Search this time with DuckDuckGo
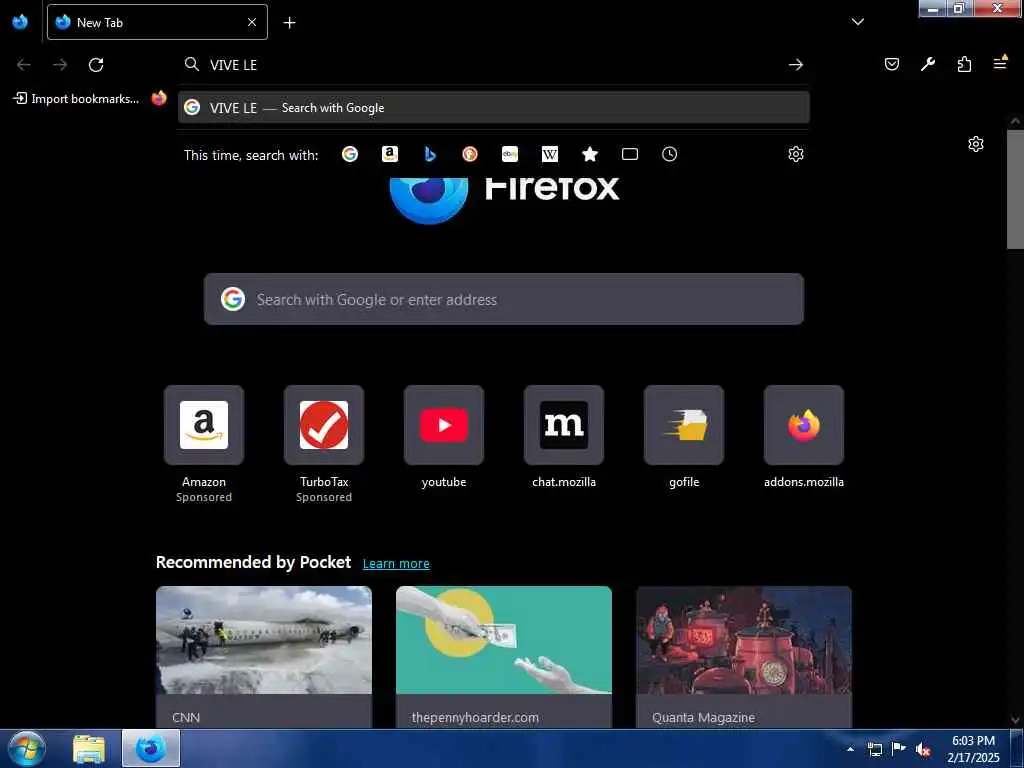Image resolution: width=1024 pixels, height=768 pixels. click(x=470, y=154)
